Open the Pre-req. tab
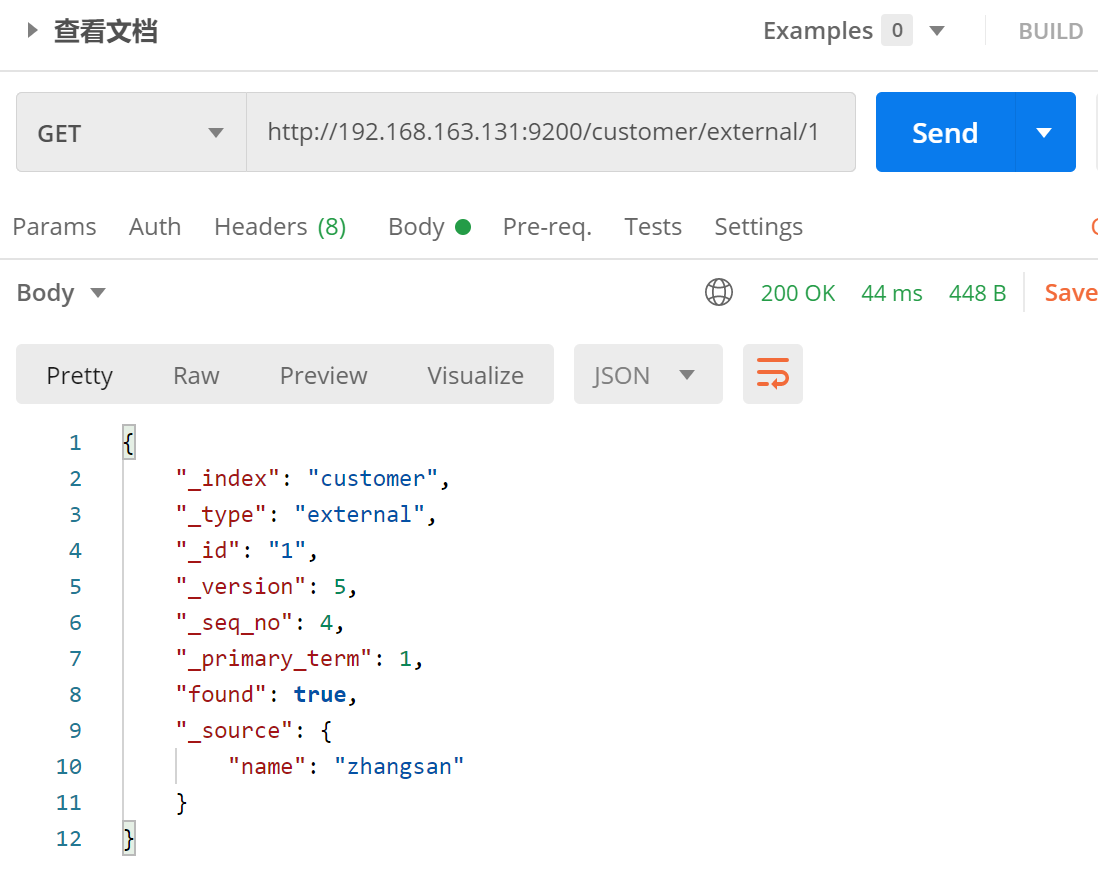Screen dimensions: 1098x873 click(548, 227)
